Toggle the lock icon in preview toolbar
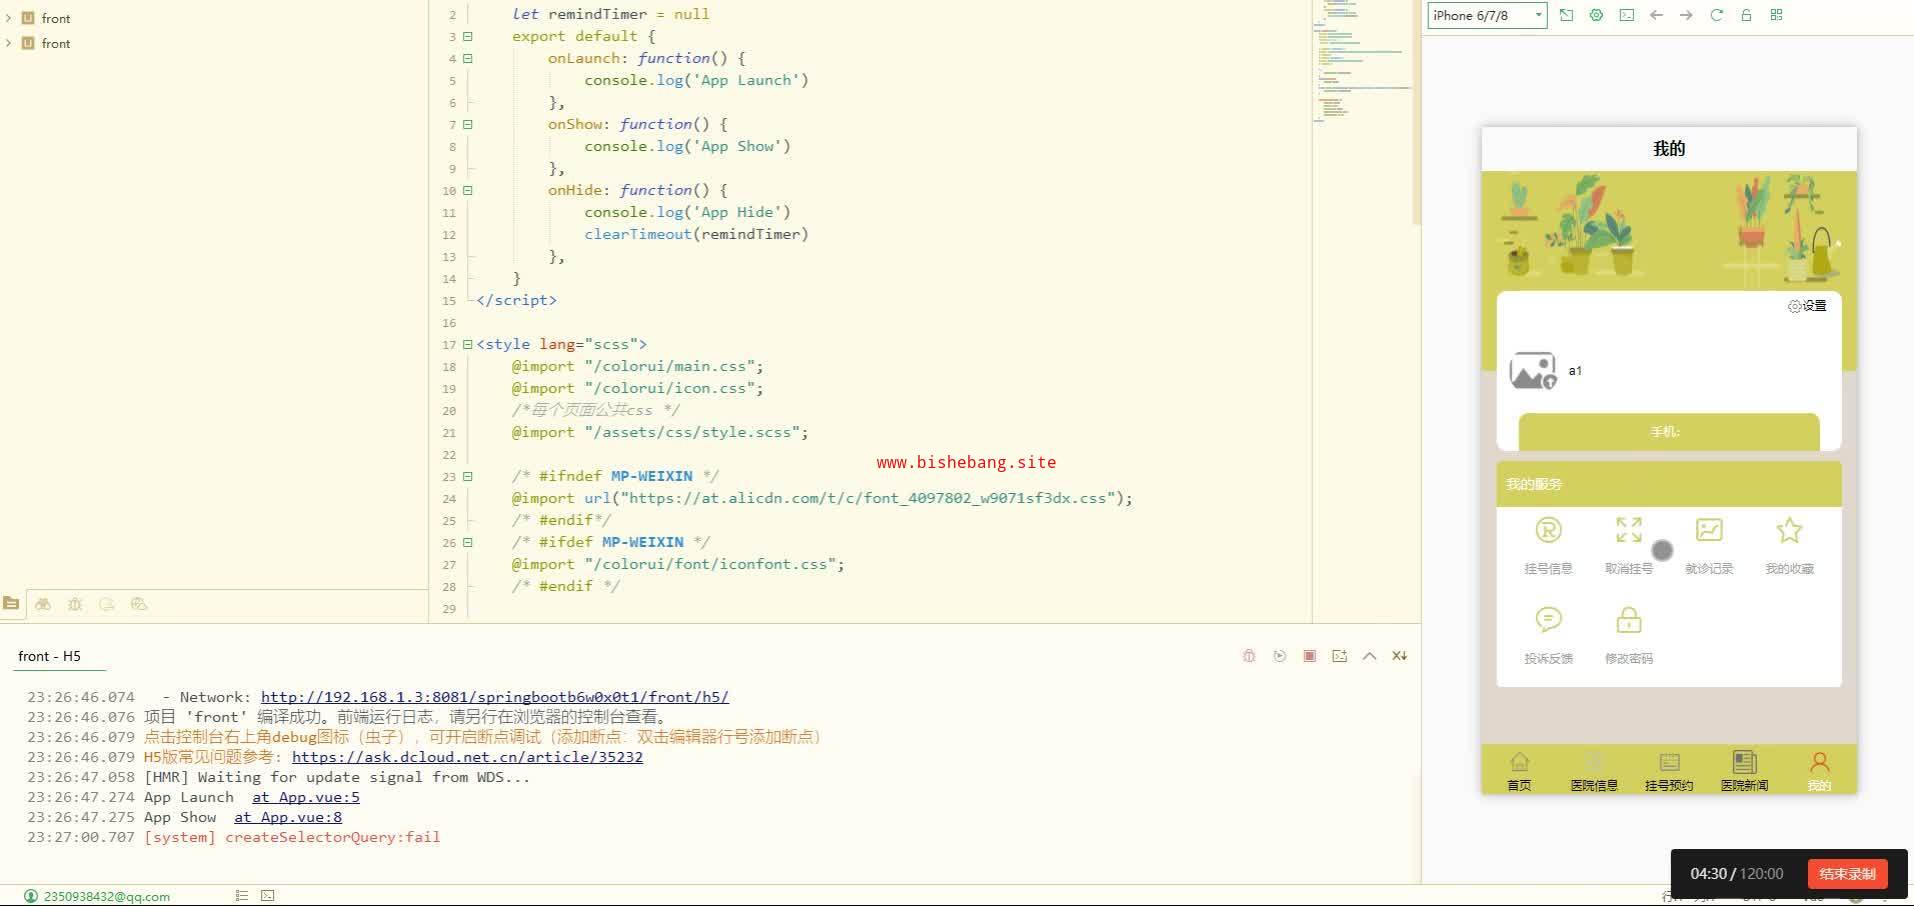This screenshot has height=906, width=1914. coord(1746,15)
